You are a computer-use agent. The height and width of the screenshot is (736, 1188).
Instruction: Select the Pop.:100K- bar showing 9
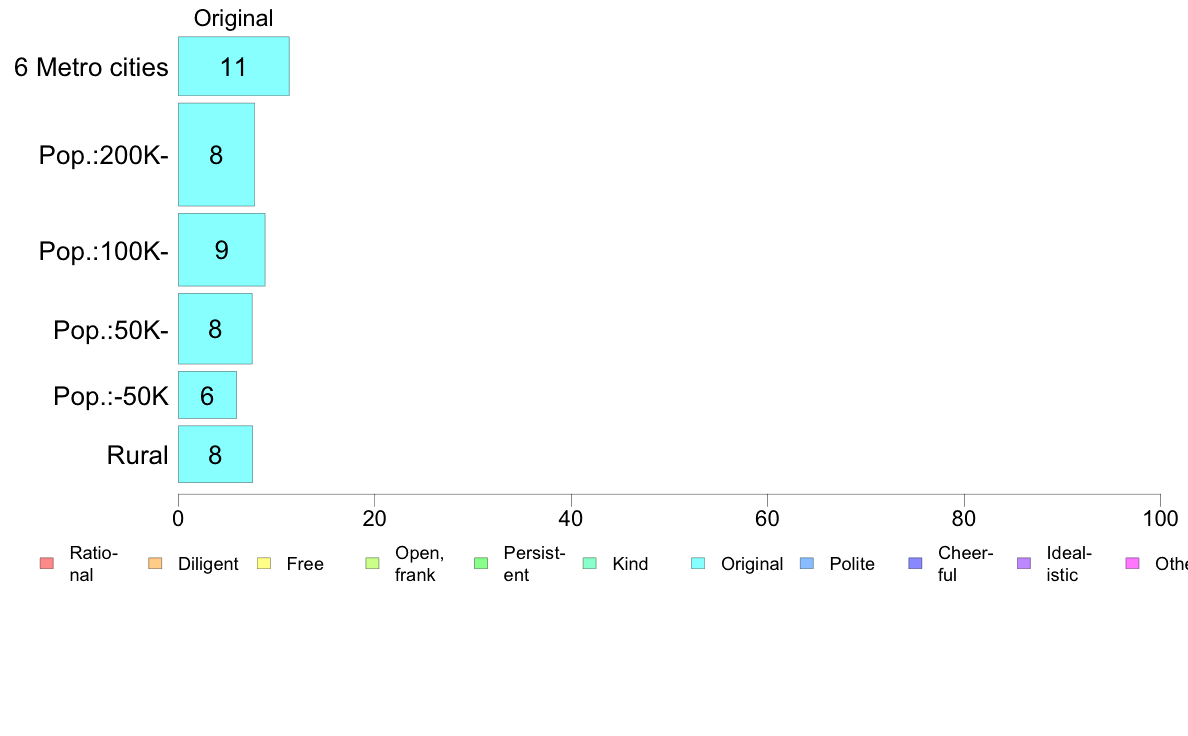pyautogui.click(x=221, y=250)
